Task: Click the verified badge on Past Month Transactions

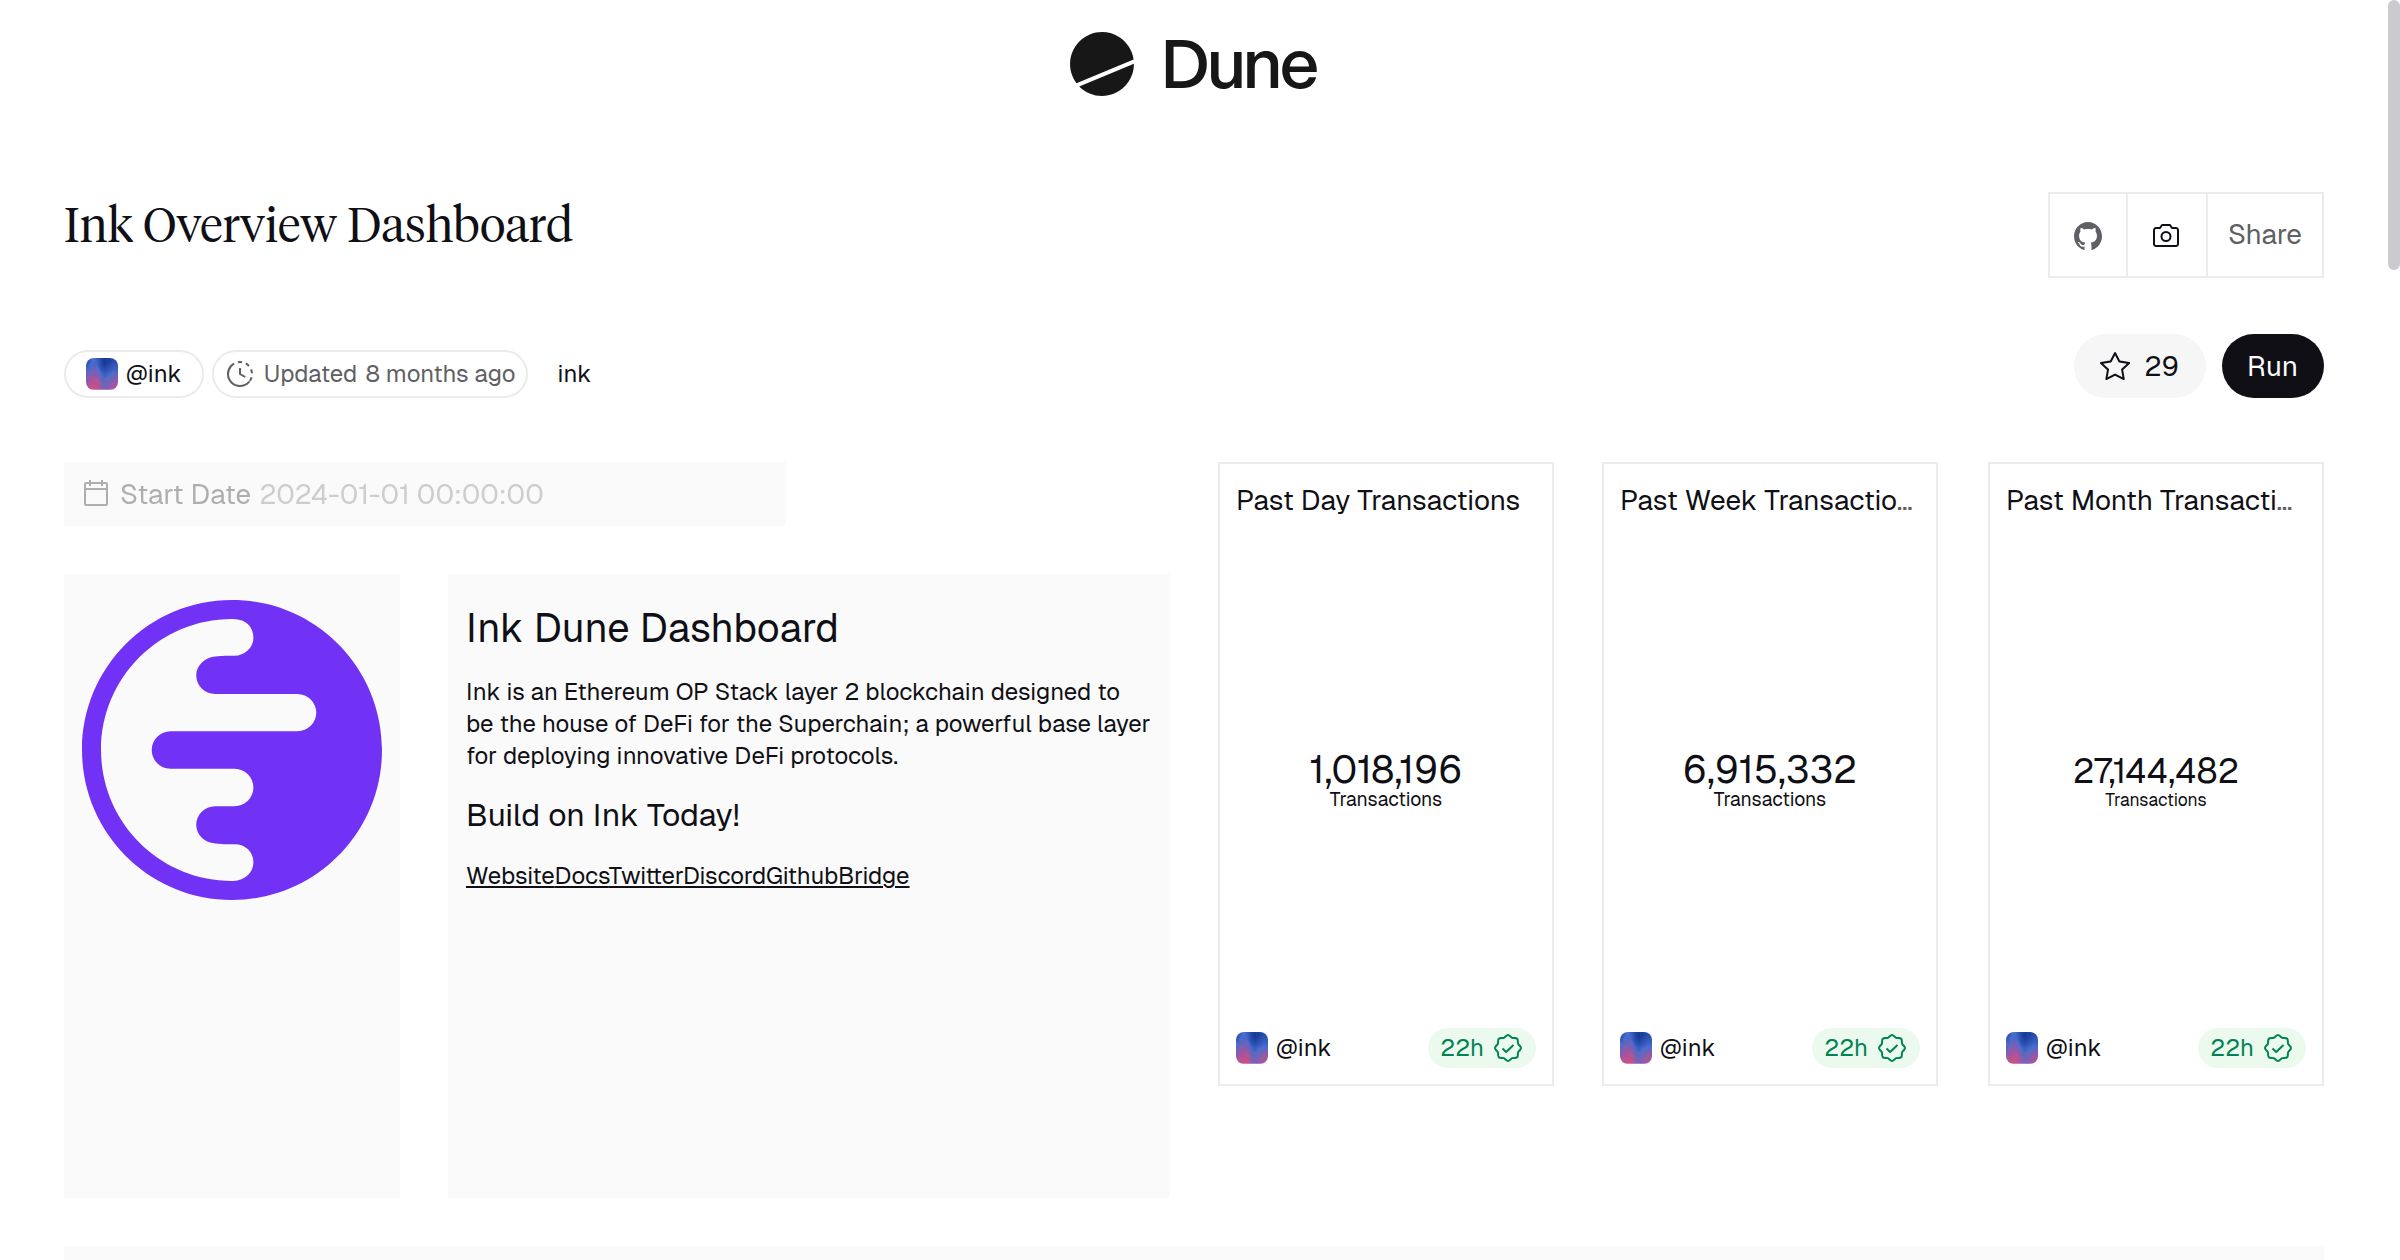Action: 2278,1047
